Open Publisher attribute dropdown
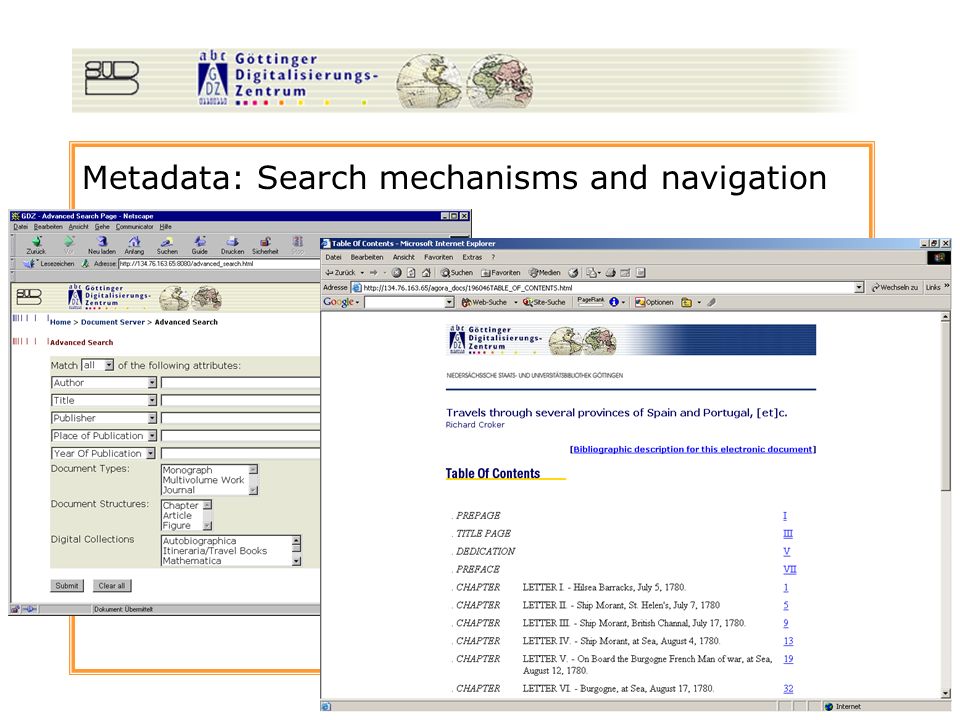Image resolution: width=960 pixels, height=720 pixels. tap(152, 418)
